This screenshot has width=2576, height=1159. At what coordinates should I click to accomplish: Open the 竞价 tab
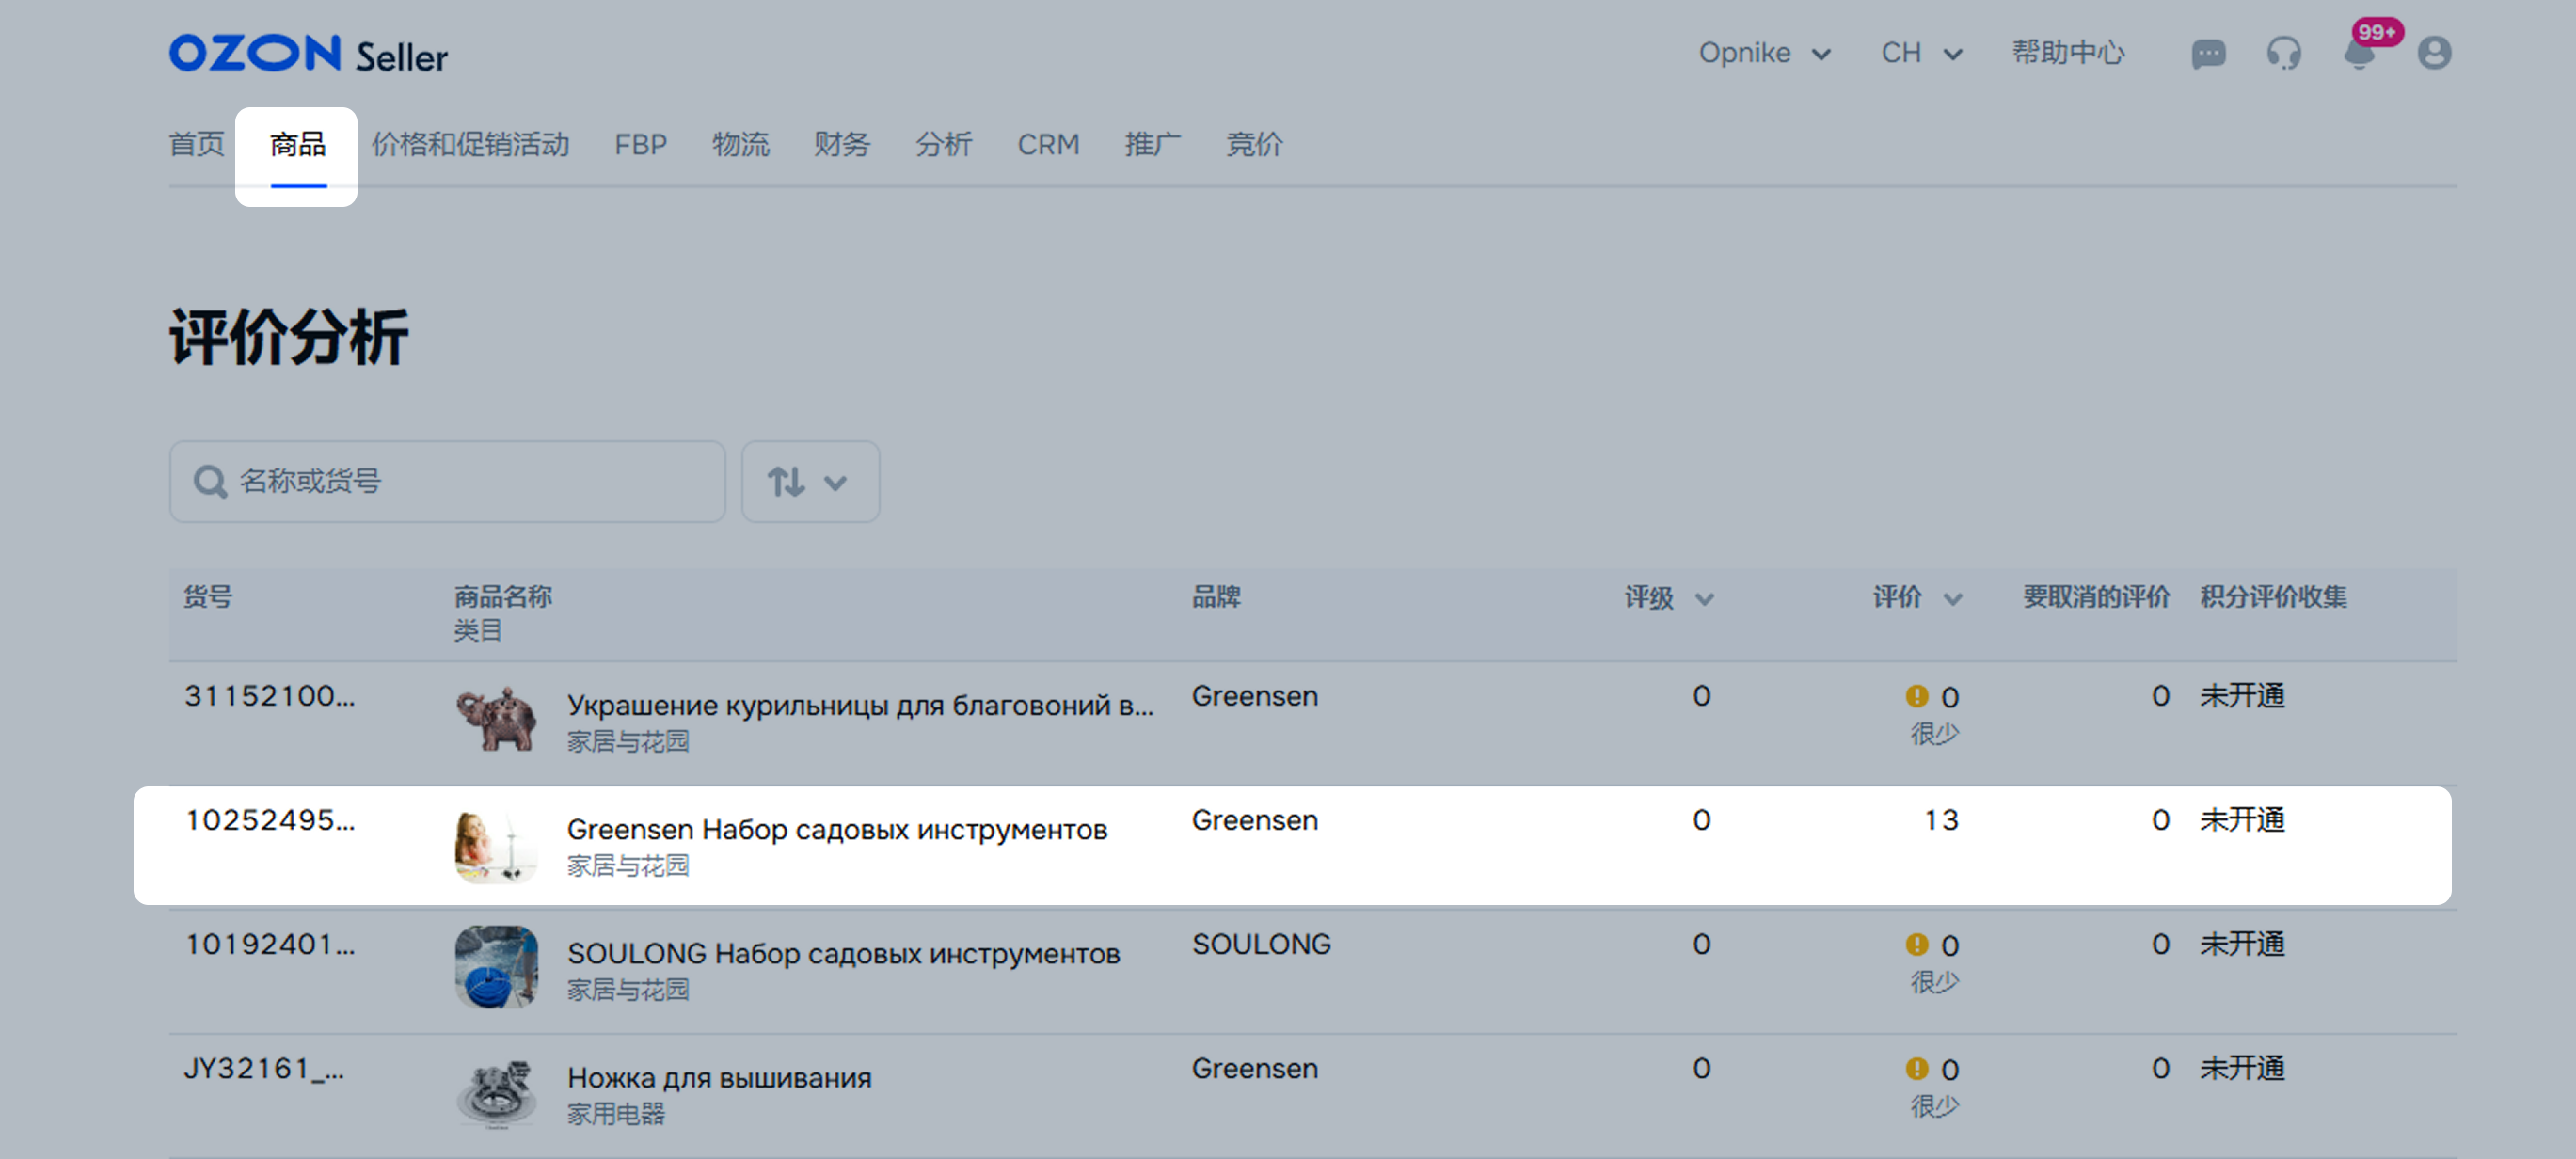[1254, 145]
